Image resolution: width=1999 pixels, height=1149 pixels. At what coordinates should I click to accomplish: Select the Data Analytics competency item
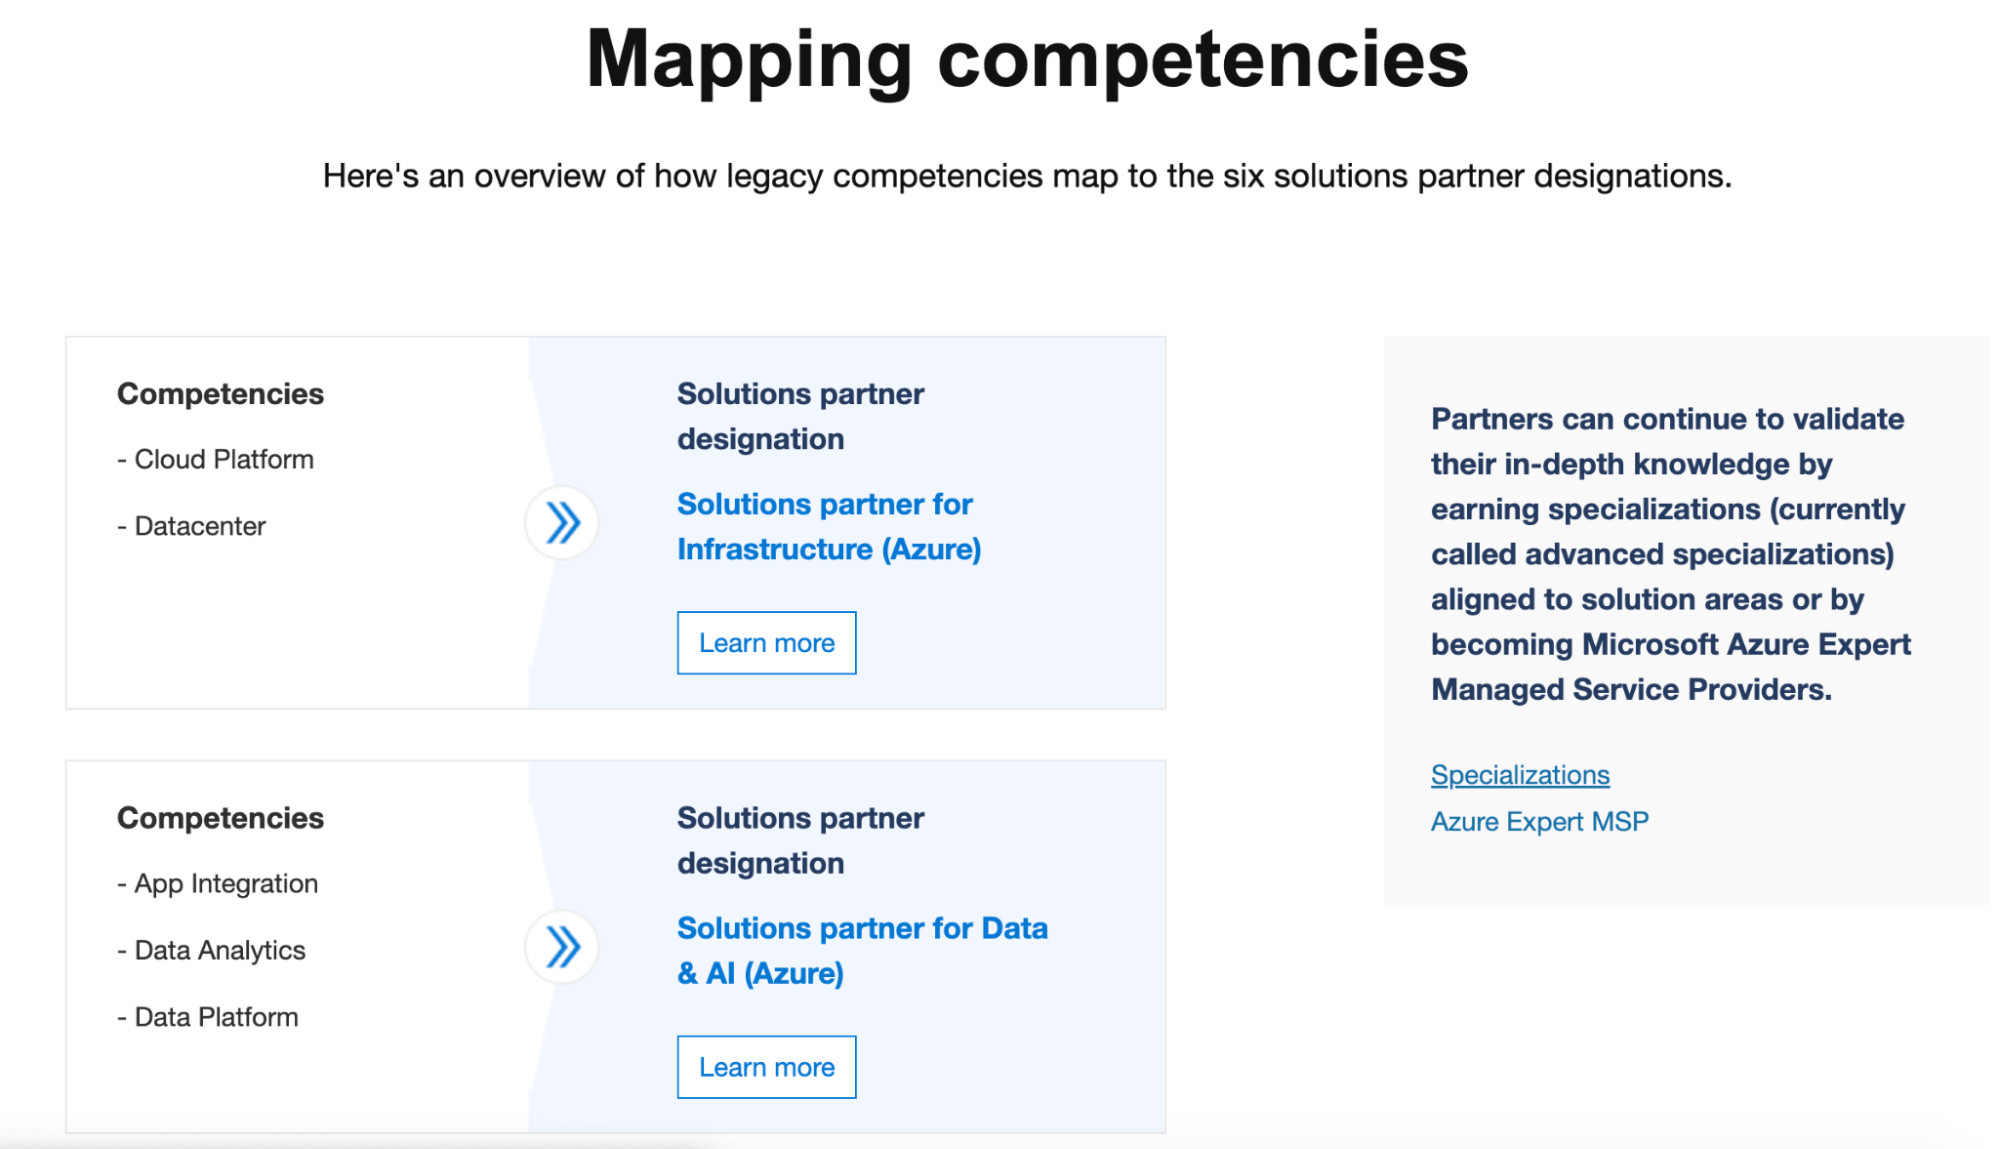[211, 950]
